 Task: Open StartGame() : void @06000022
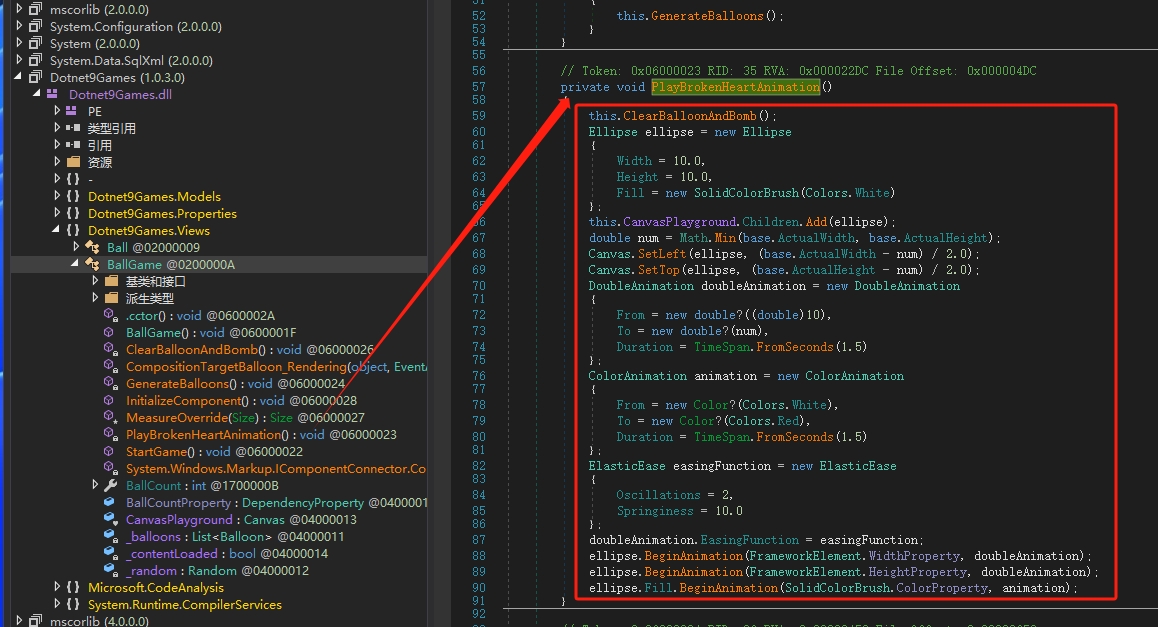point(214,451)
